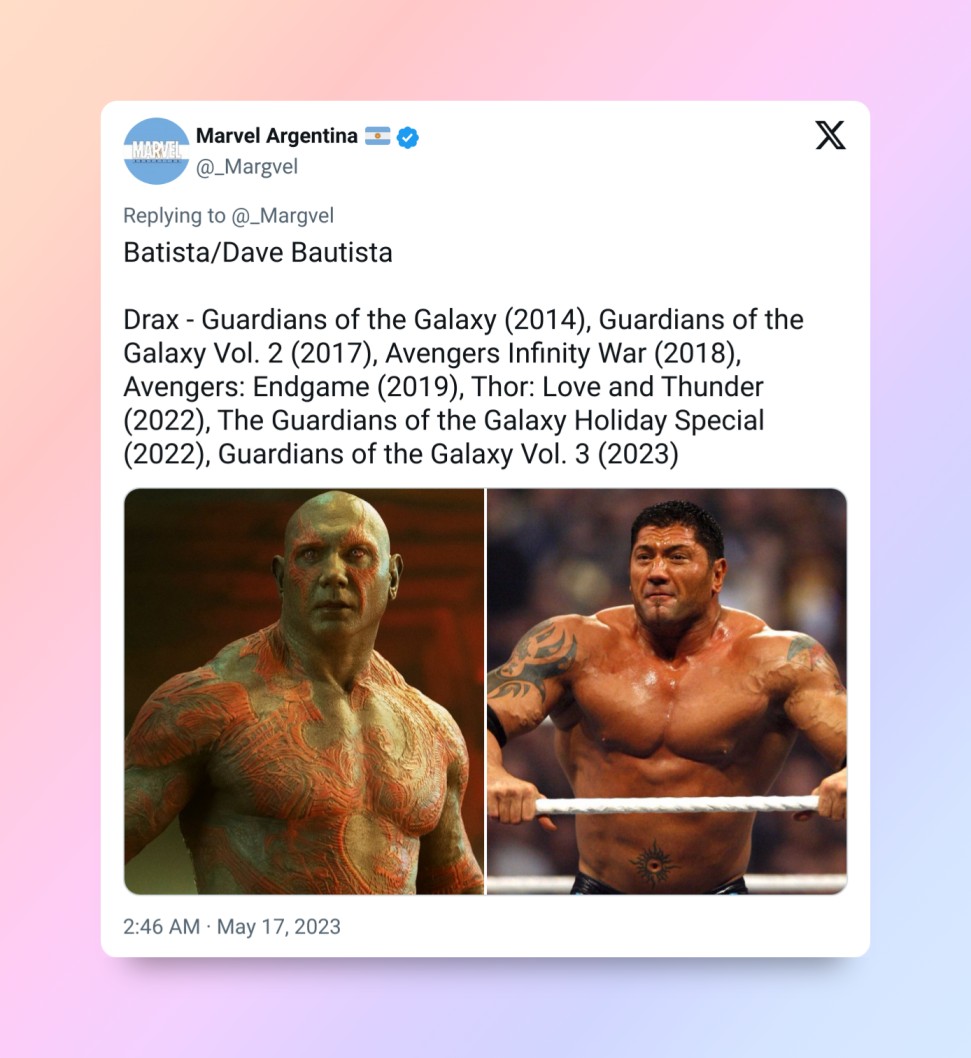Click the 'Avengers: Endgame (2019)' text
The image size is (971, 1058).
click(x=291, y=387)
